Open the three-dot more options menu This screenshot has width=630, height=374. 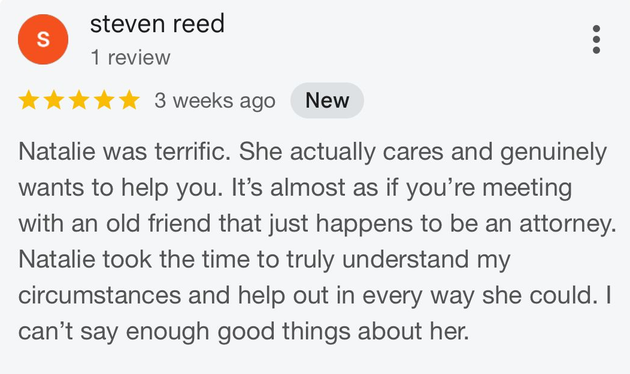point(596,39)
